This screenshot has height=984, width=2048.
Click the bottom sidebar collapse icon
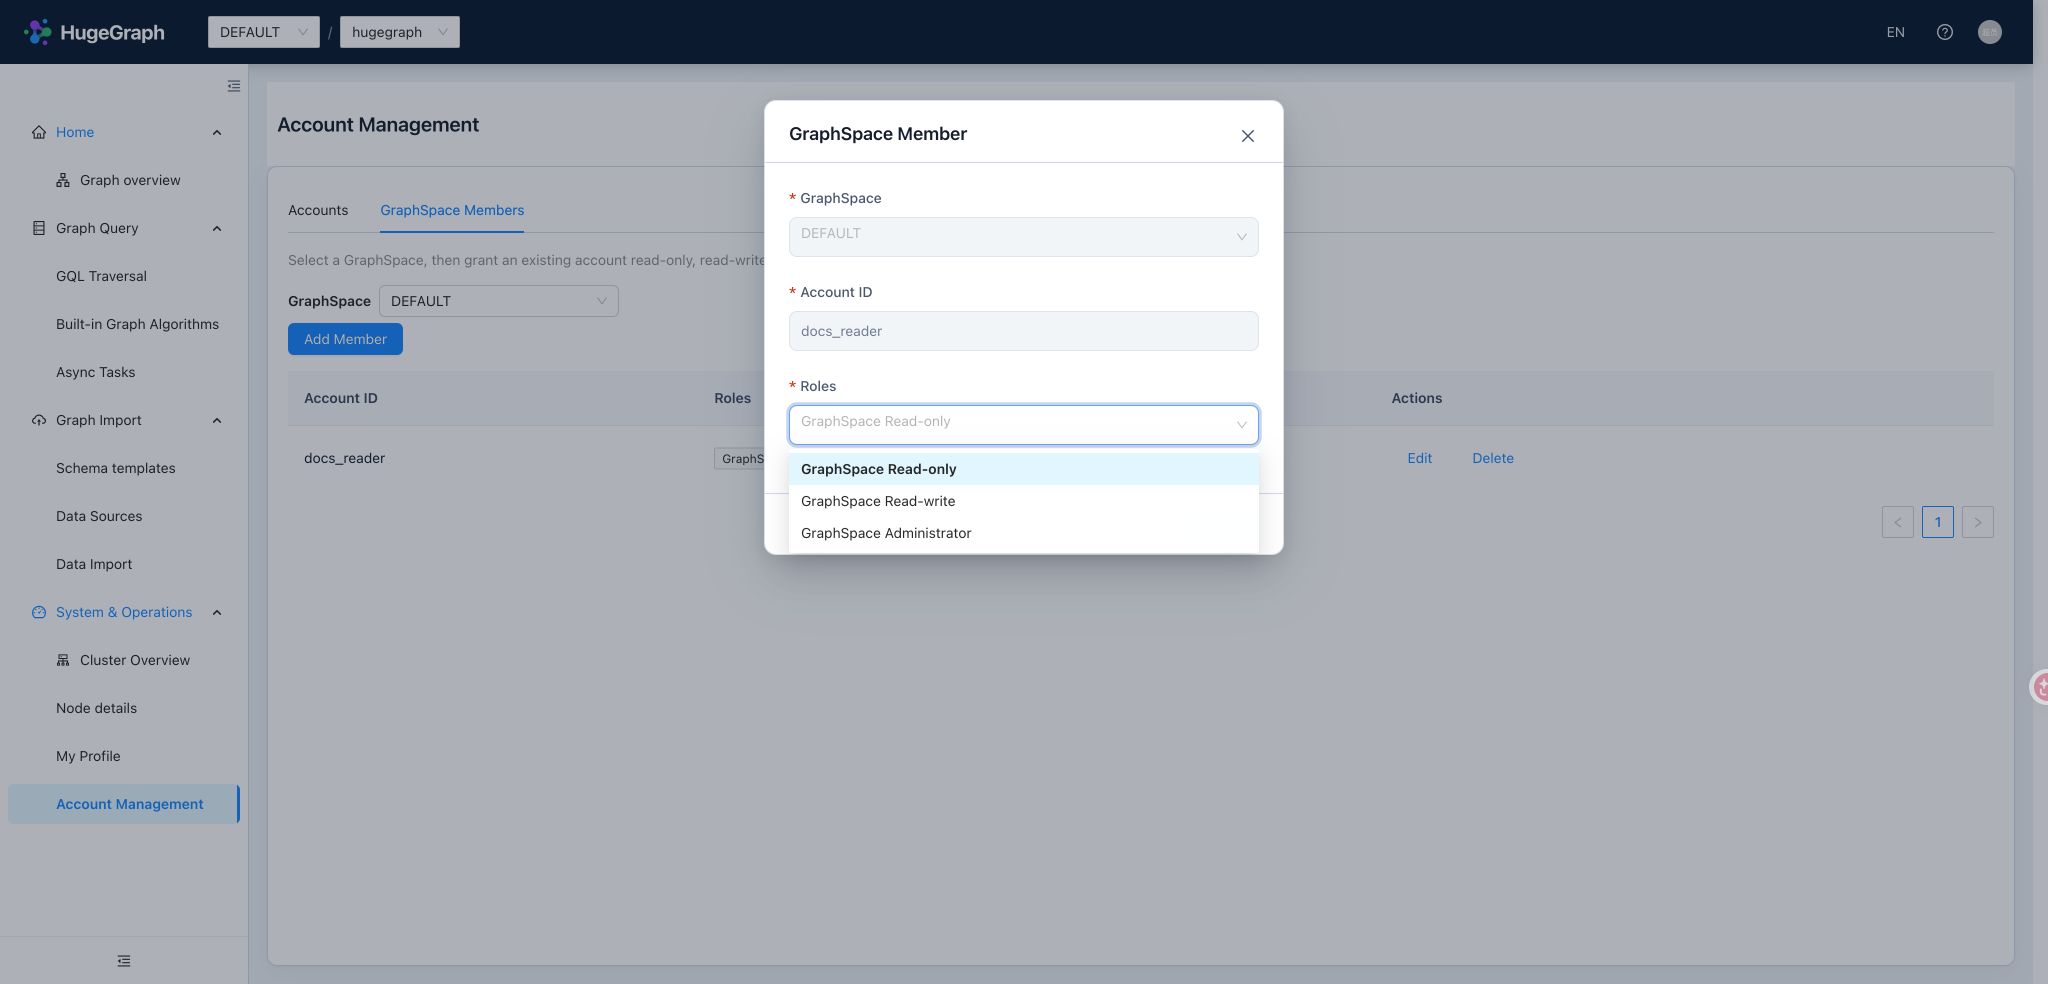(x=124, y=961)
